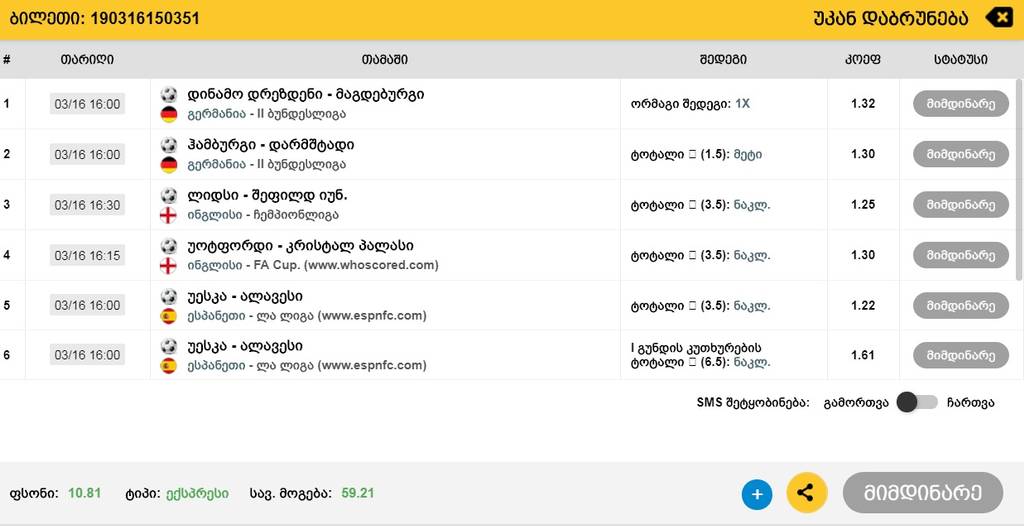Click match title ლიდსი - შეფილდ იუნ.
This screenshot has width=1024, height=526.
click(268, 195)
